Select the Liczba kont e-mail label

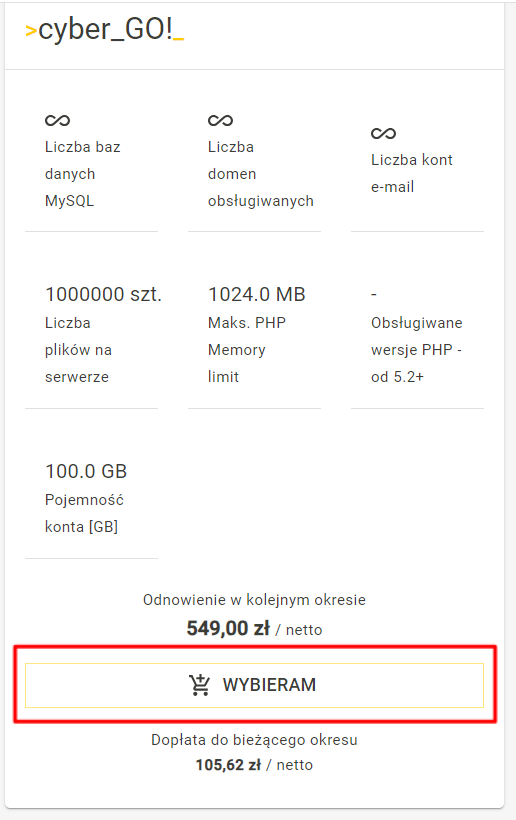pyautogui.click(x=411, y=173)
